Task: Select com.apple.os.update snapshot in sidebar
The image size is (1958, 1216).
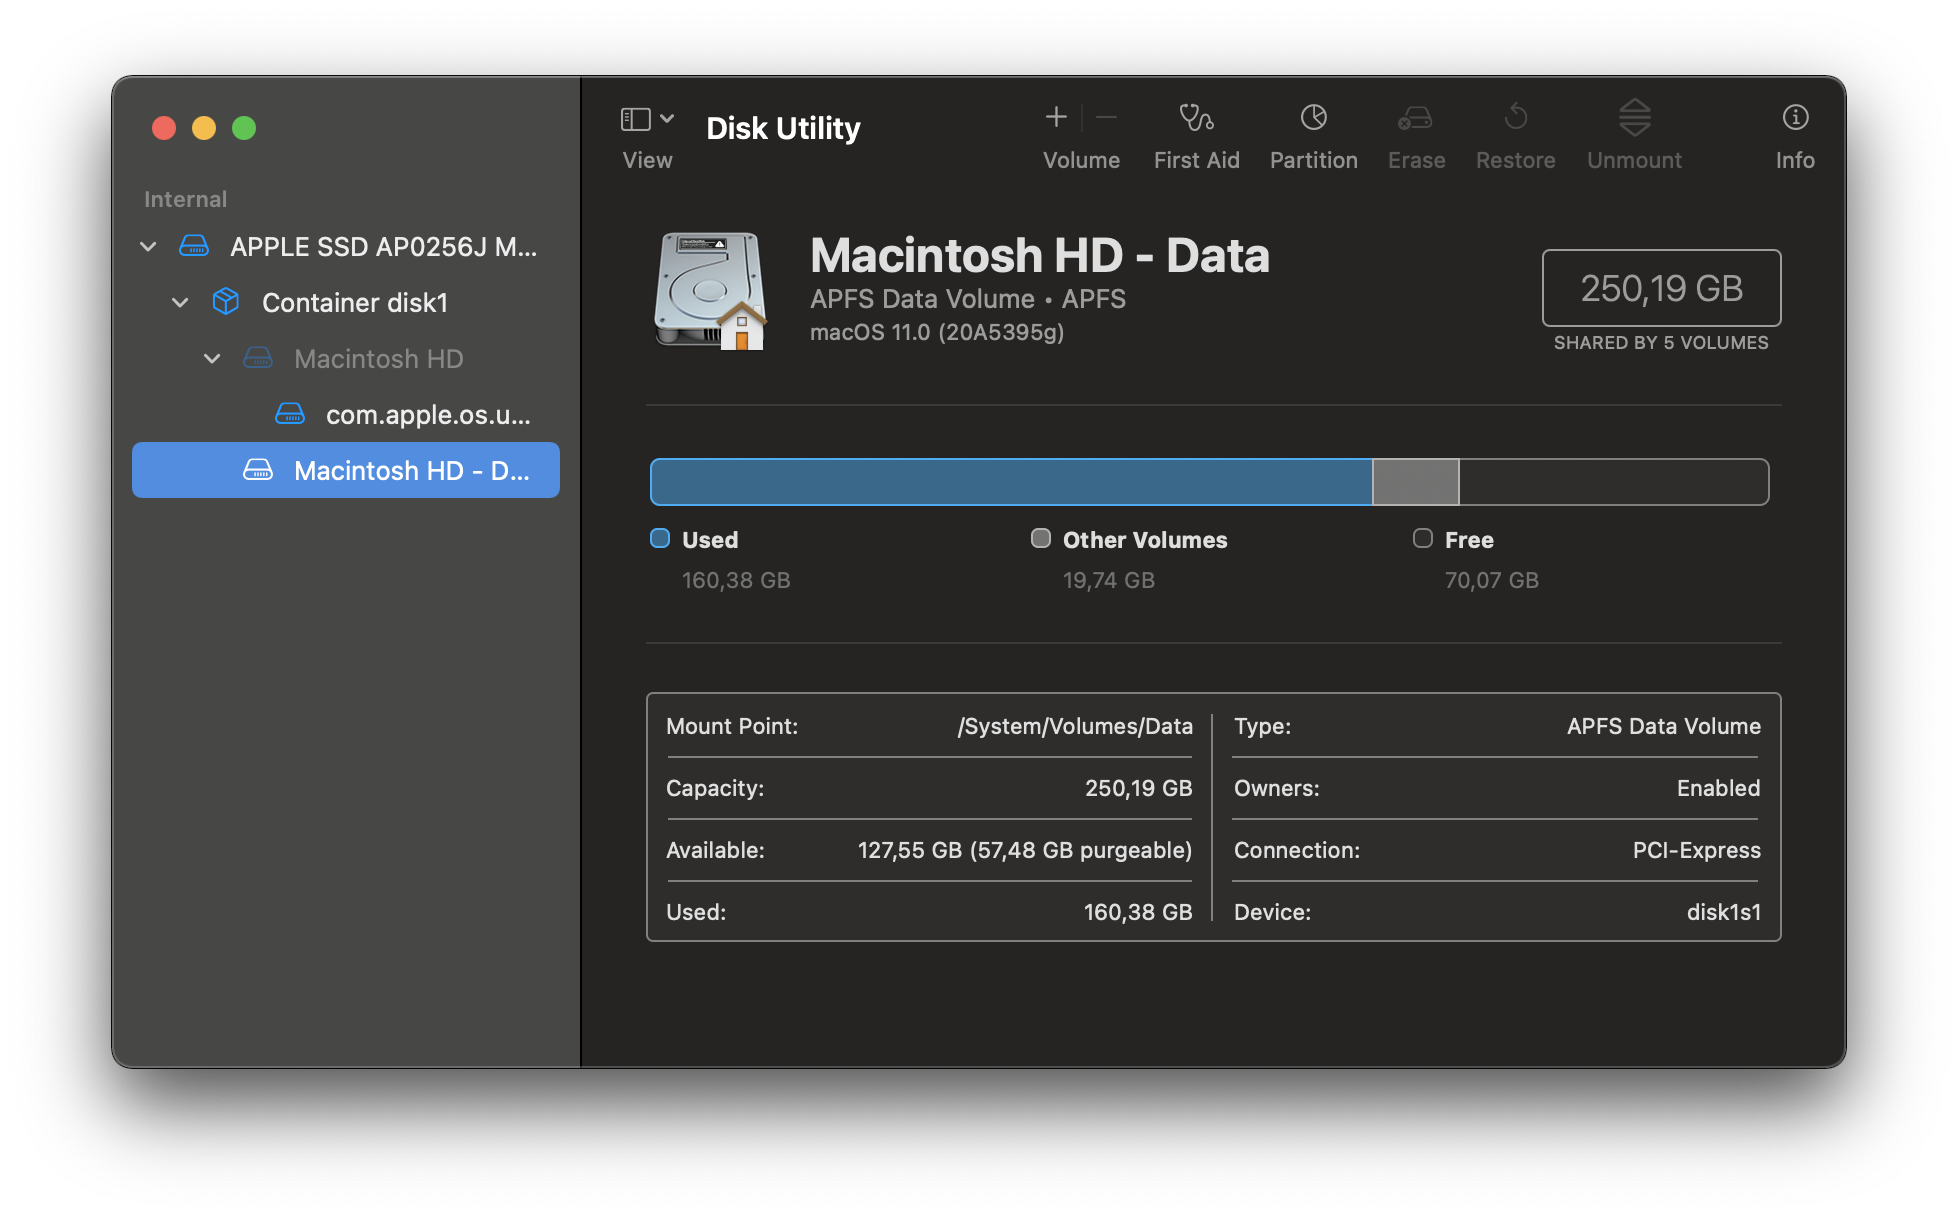Action: (x=427, y=414)
